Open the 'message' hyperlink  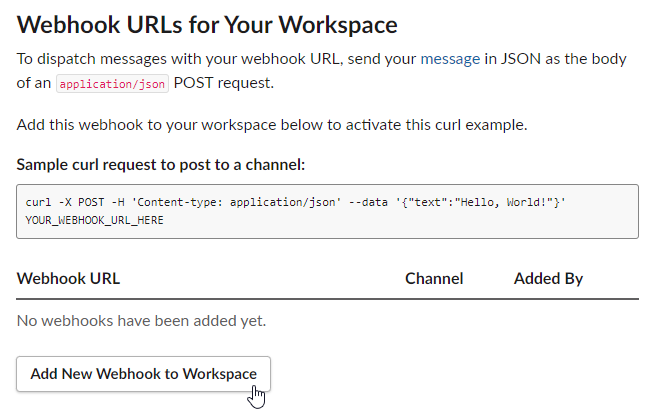pos(450,59)
